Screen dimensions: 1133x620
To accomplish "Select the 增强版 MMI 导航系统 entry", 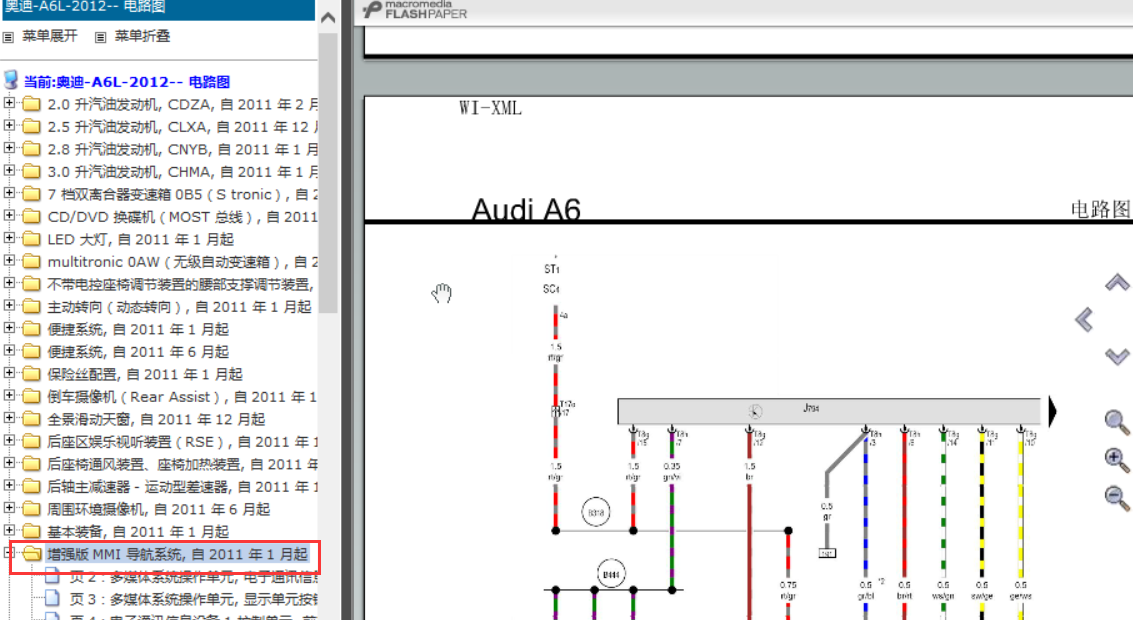I will pyautogui.click(x=178, y=554).
